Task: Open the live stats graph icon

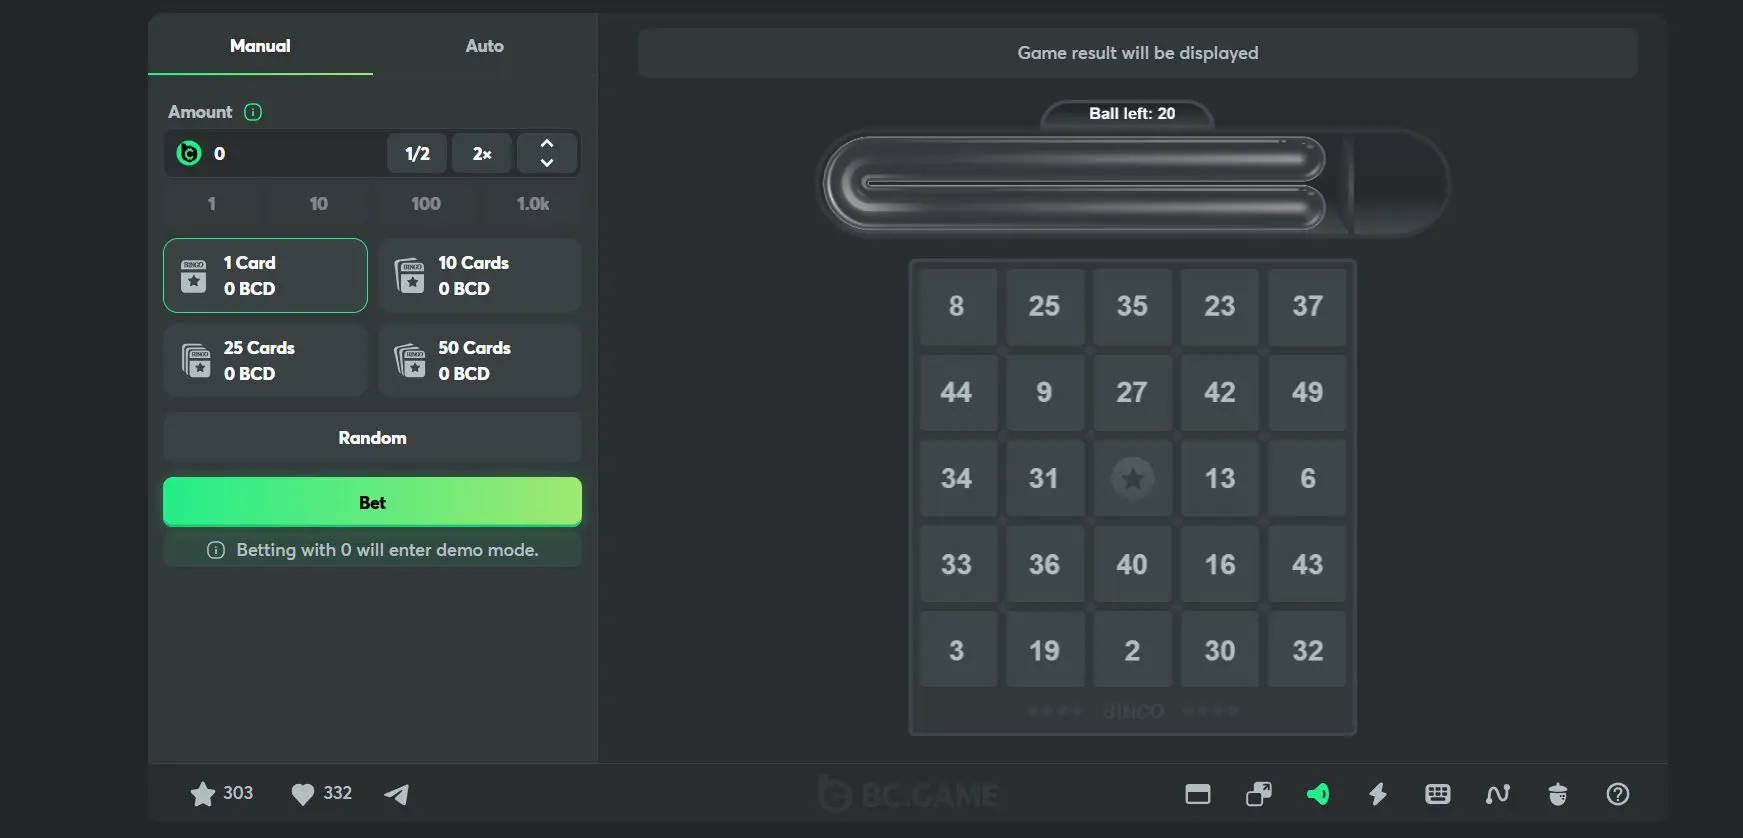Action: [x=1498, y=794]
